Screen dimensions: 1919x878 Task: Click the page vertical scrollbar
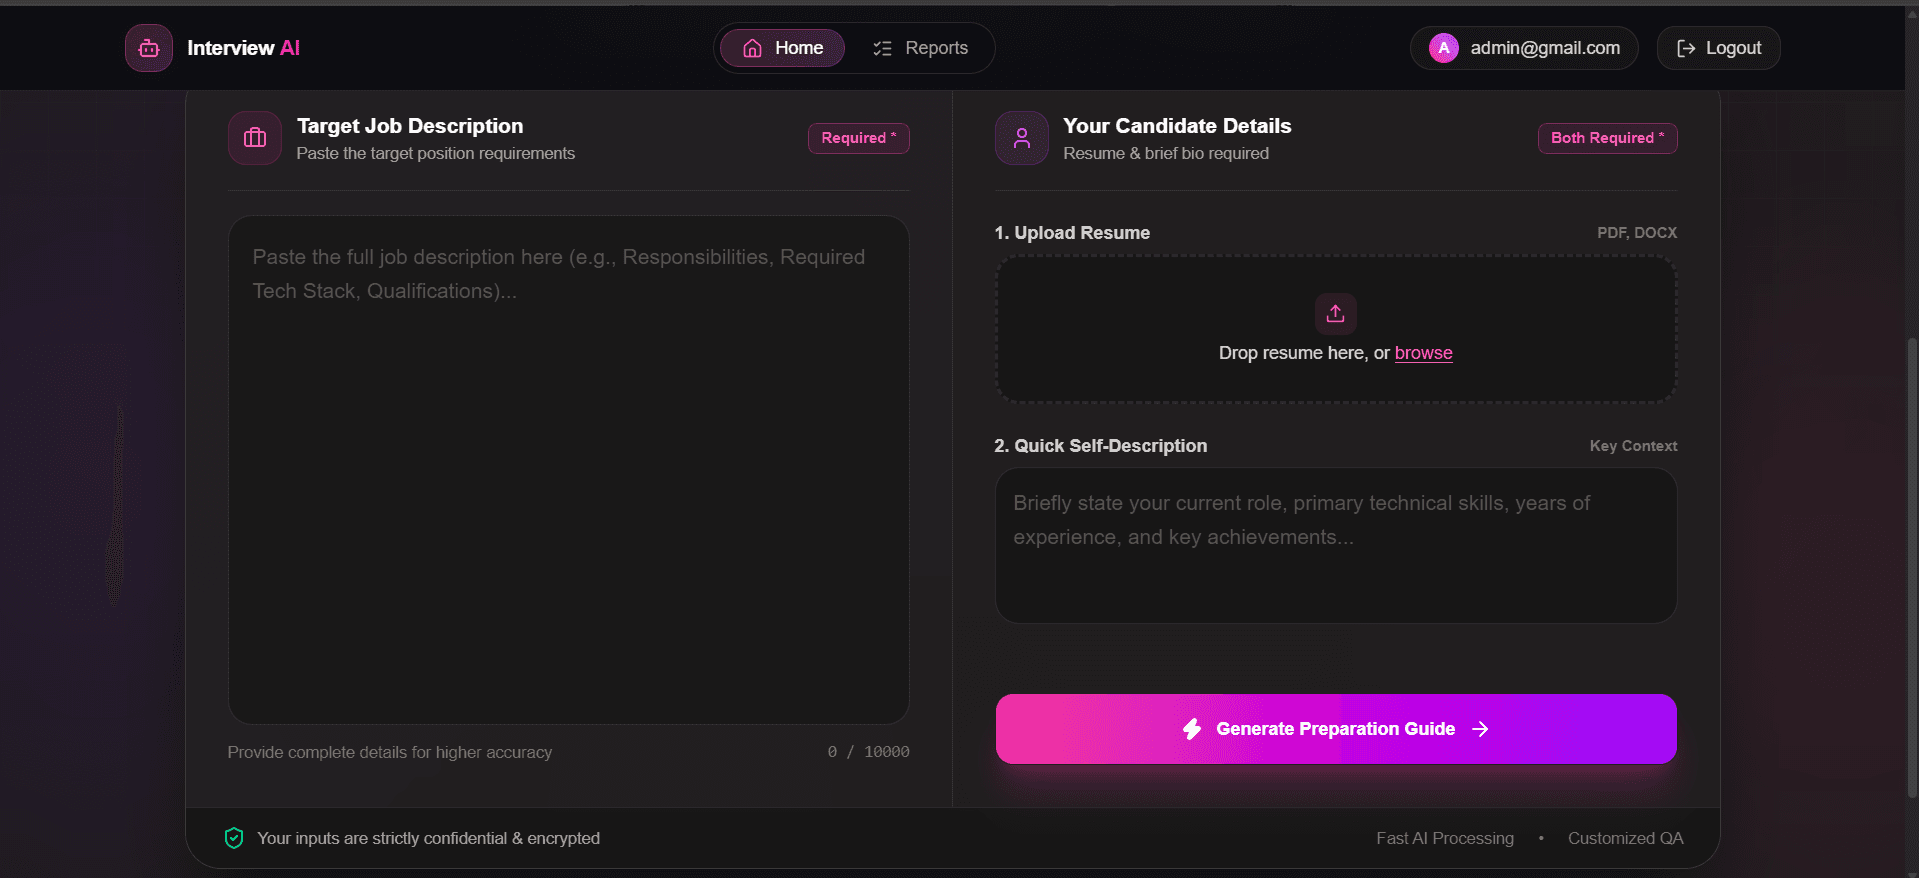click(x=1912, y=568)
